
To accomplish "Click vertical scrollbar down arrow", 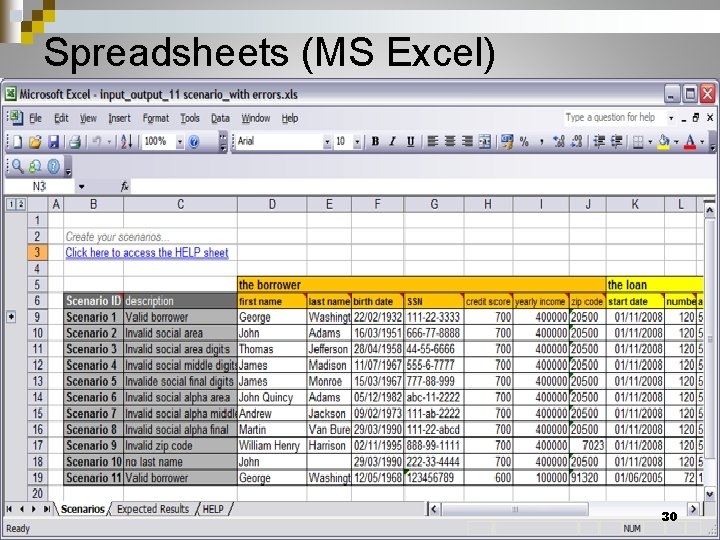I will [x=709, y=494].
